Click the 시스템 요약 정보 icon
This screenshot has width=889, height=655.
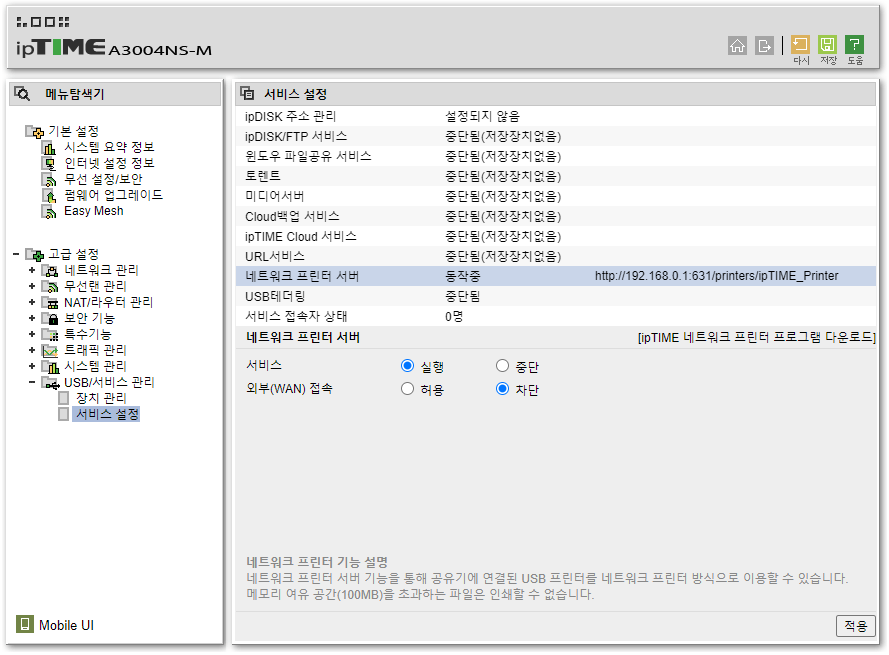tap(49, 148)
